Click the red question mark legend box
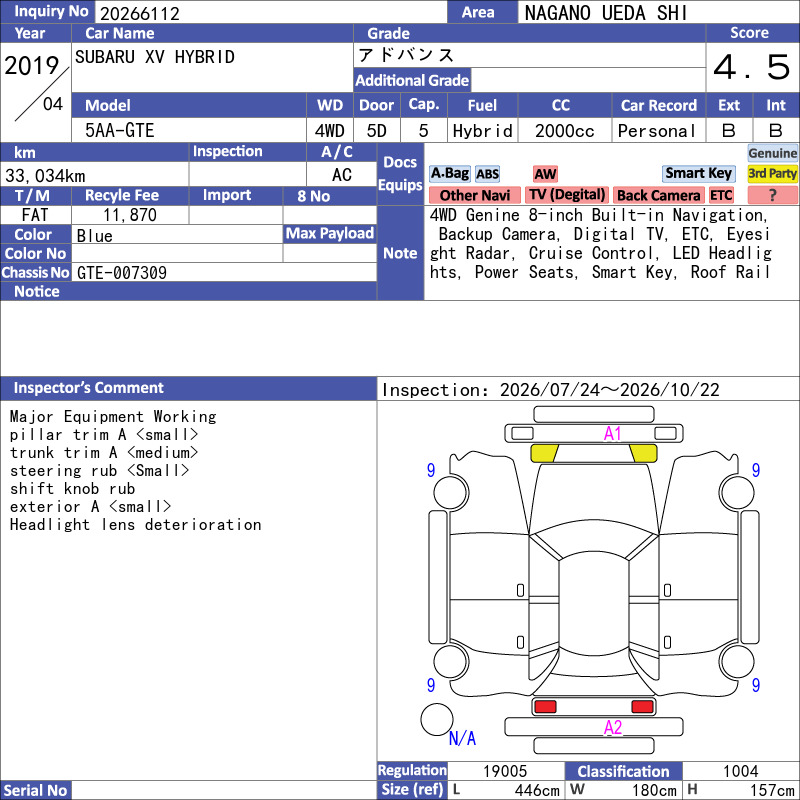 (x=772, y=195)
